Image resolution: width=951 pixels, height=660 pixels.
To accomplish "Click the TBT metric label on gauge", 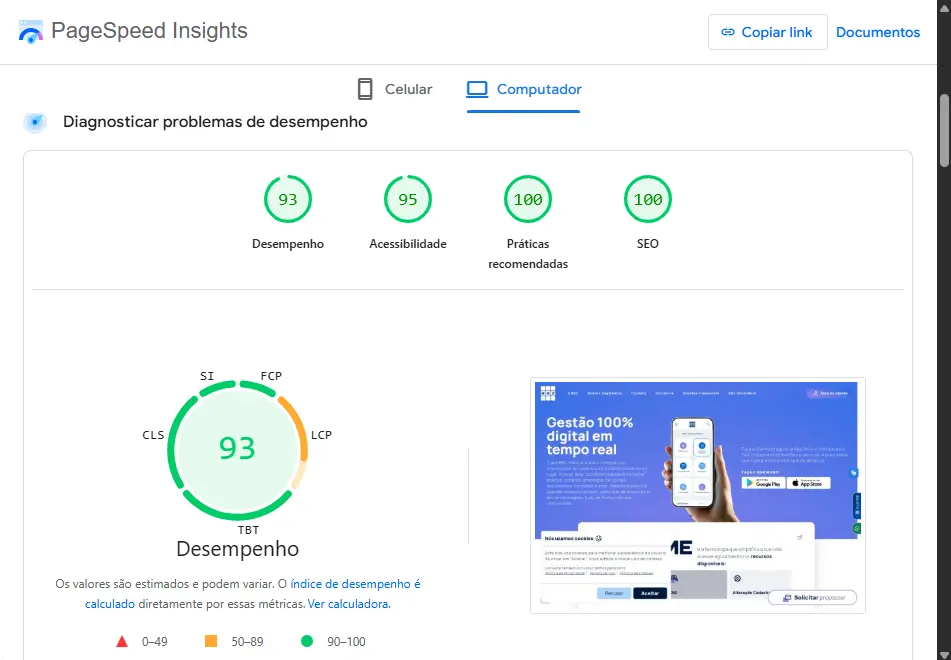I will click(248, 529).
